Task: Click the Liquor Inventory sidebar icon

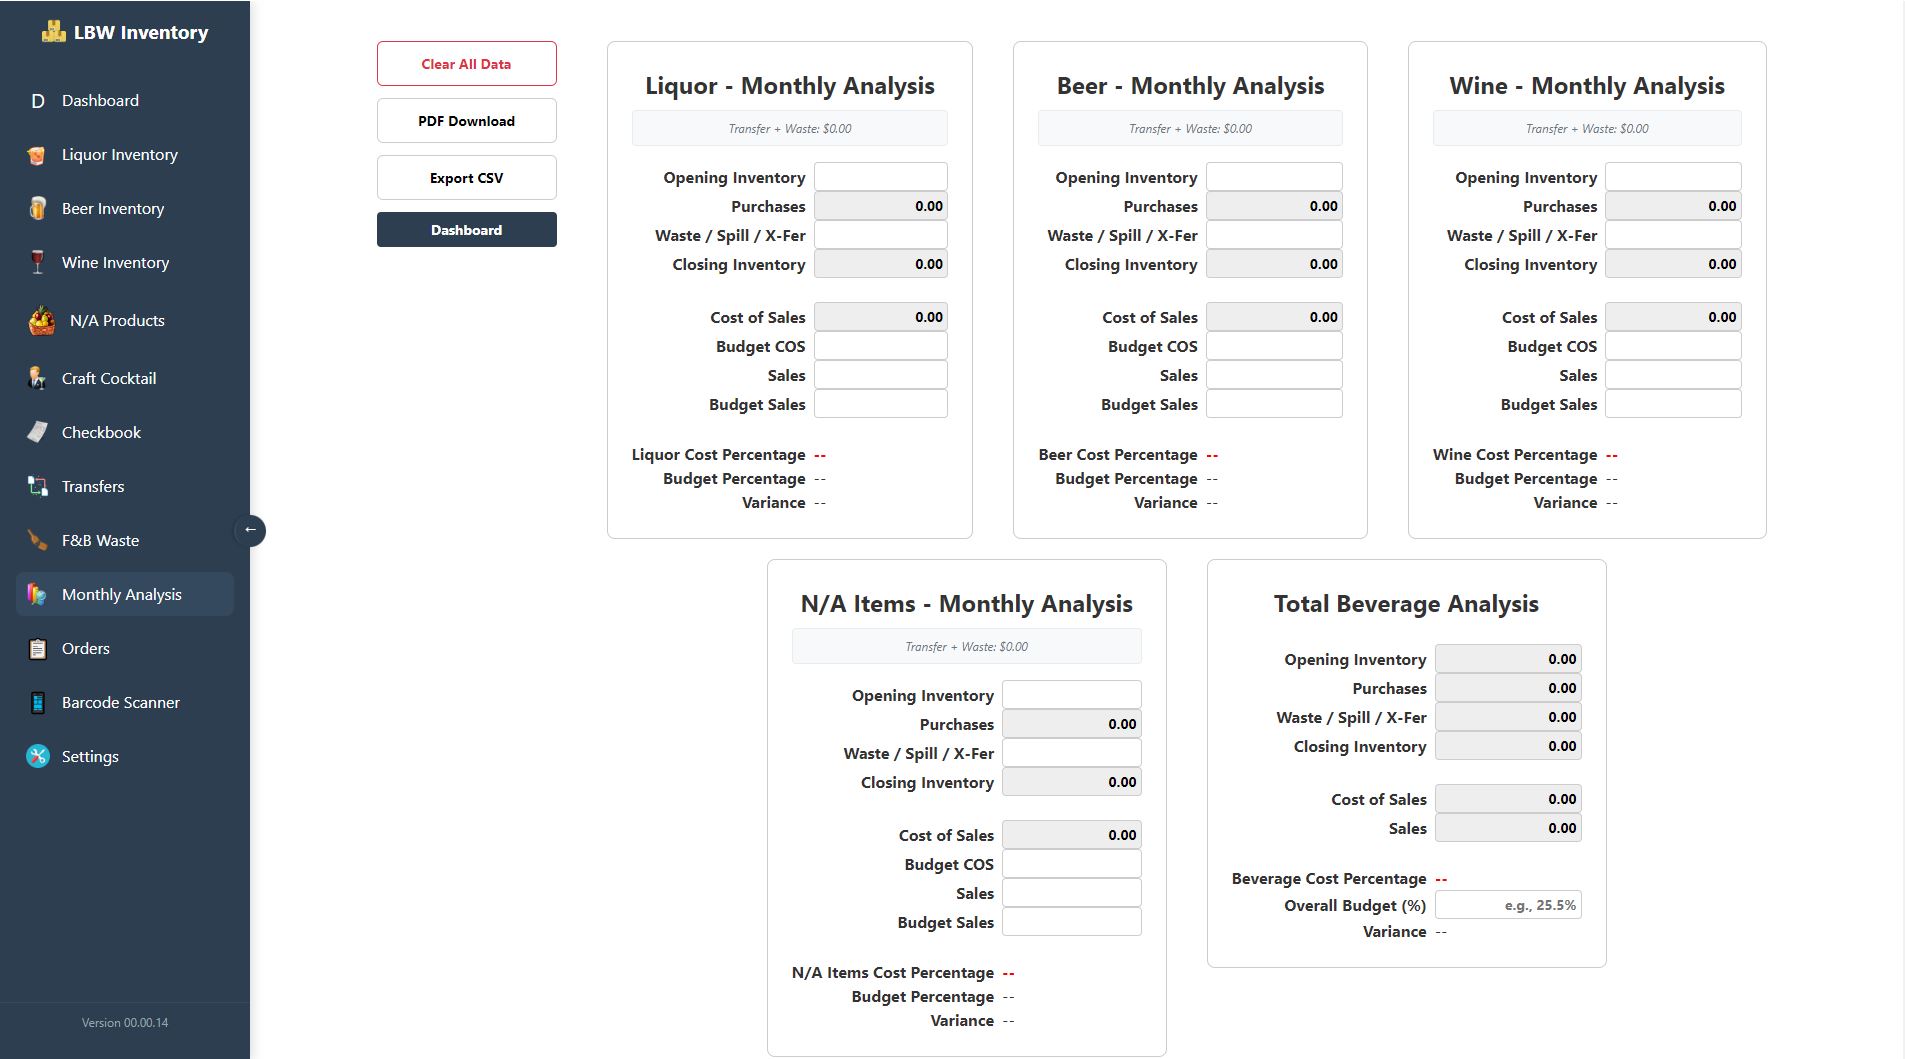Action: pyautogui.click(x=37, y=155)
